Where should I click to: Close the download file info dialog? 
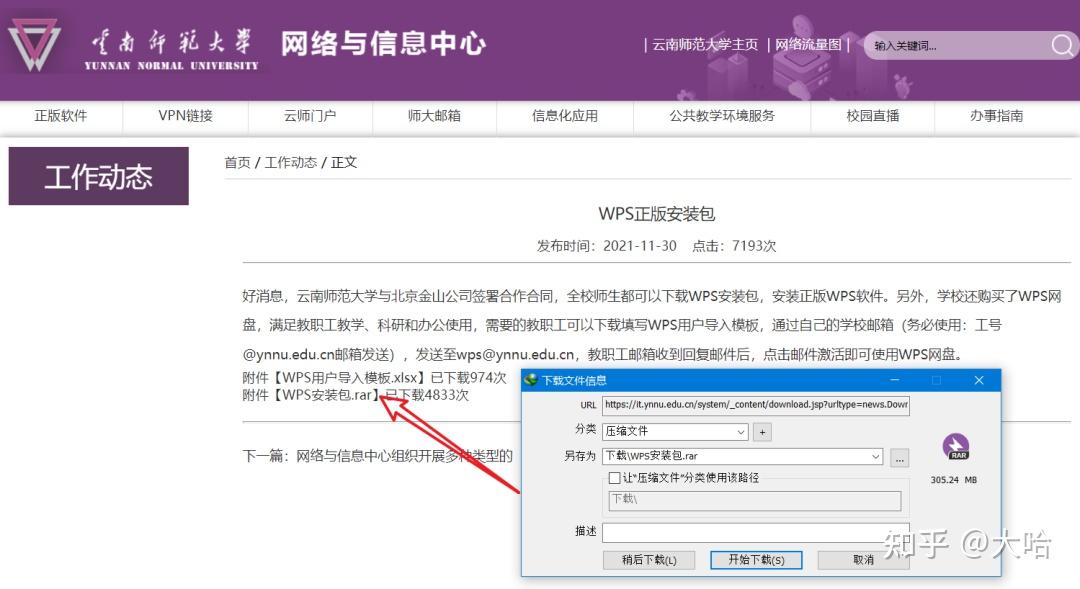pyautogui.click(x=979, y=380)
